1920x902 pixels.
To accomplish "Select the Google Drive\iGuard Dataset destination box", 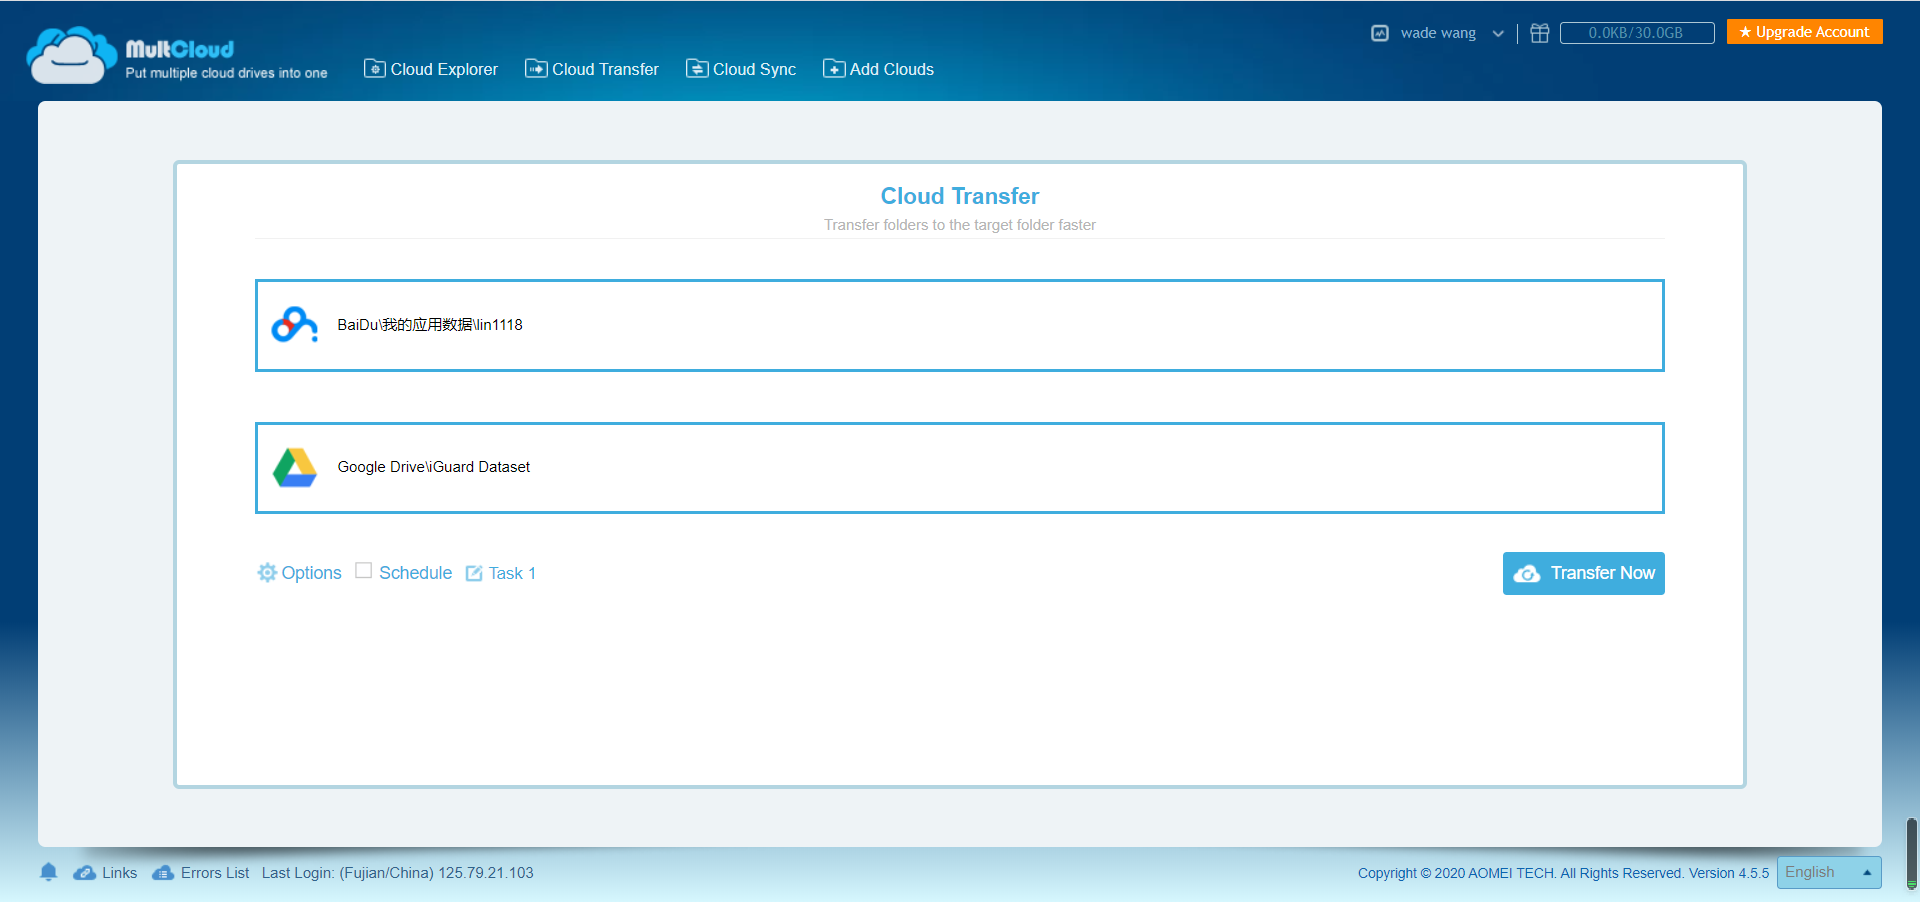I will tap(959, 467).
